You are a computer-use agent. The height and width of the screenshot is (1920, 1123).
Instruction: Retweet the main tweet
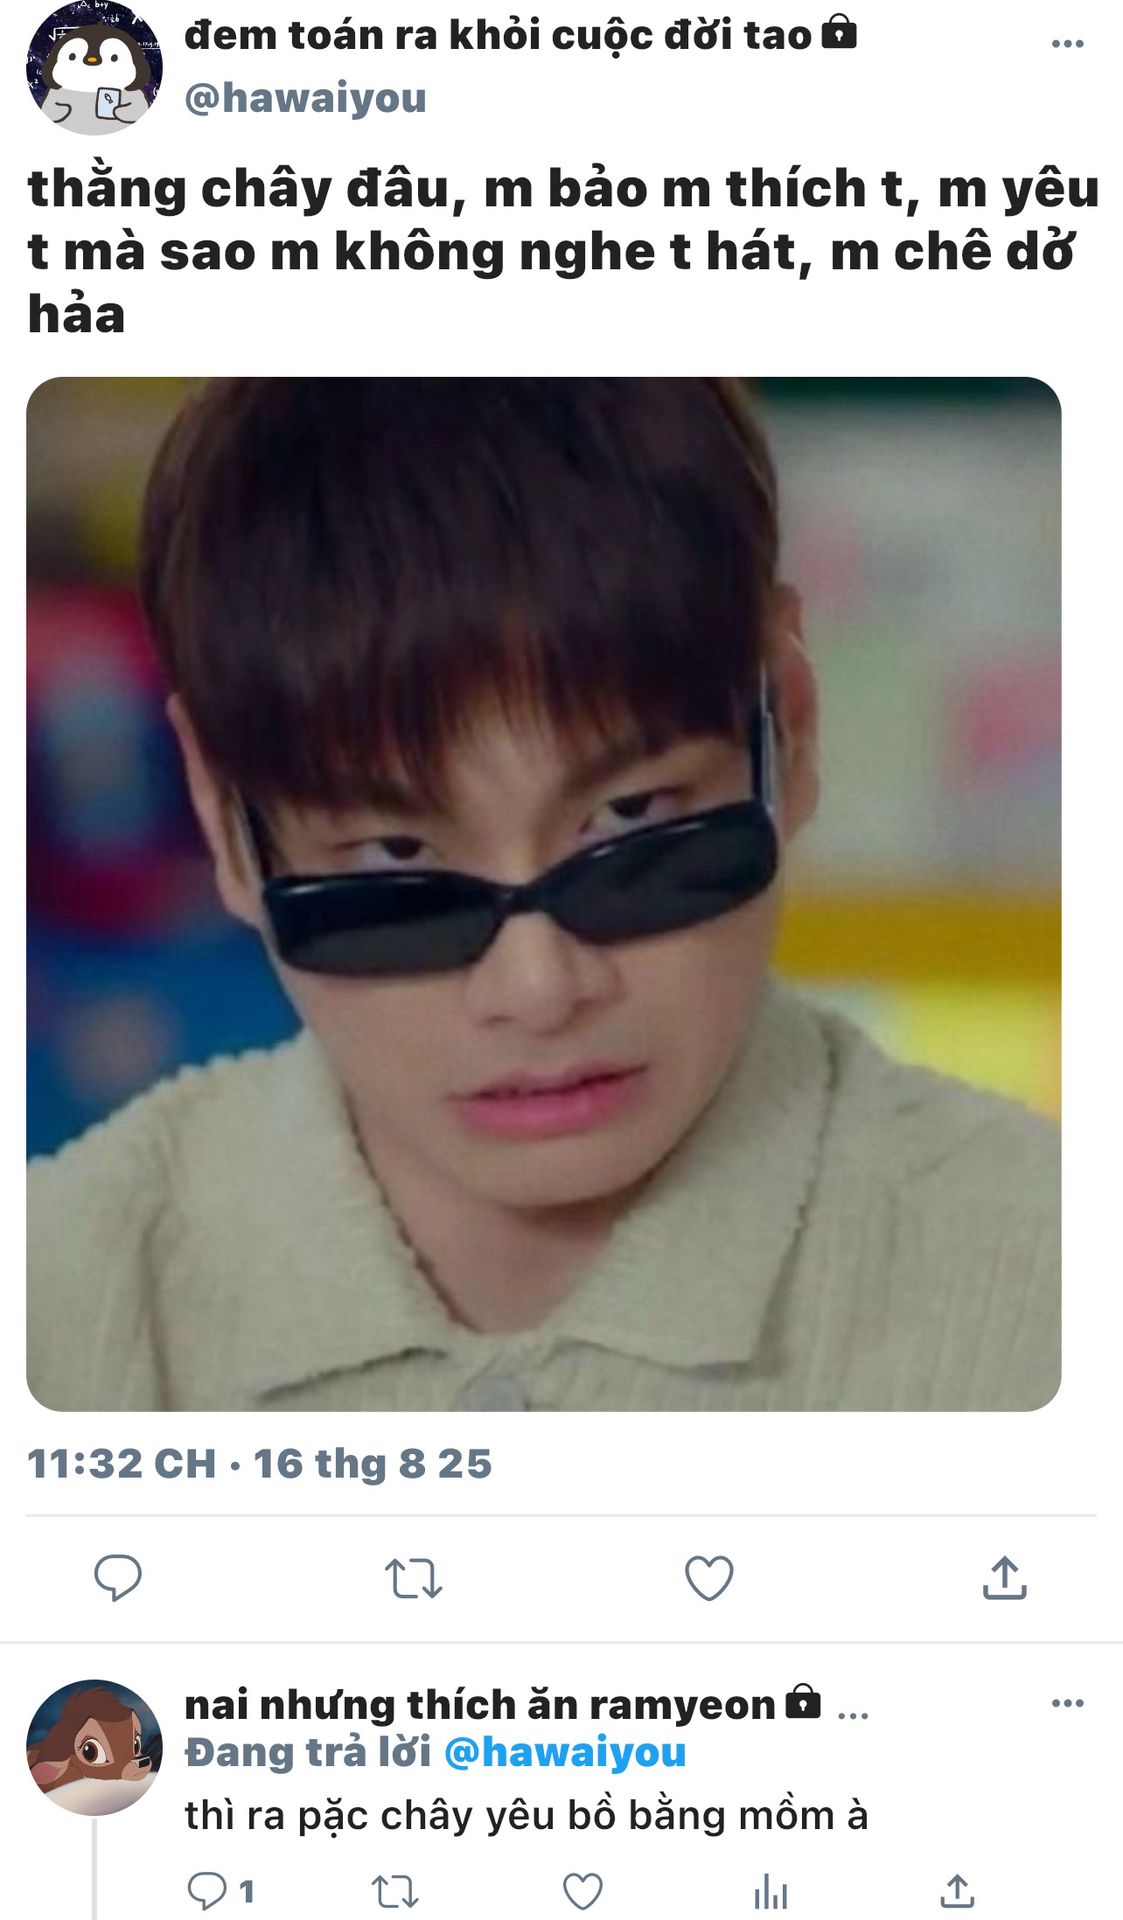pos(413,1578)
